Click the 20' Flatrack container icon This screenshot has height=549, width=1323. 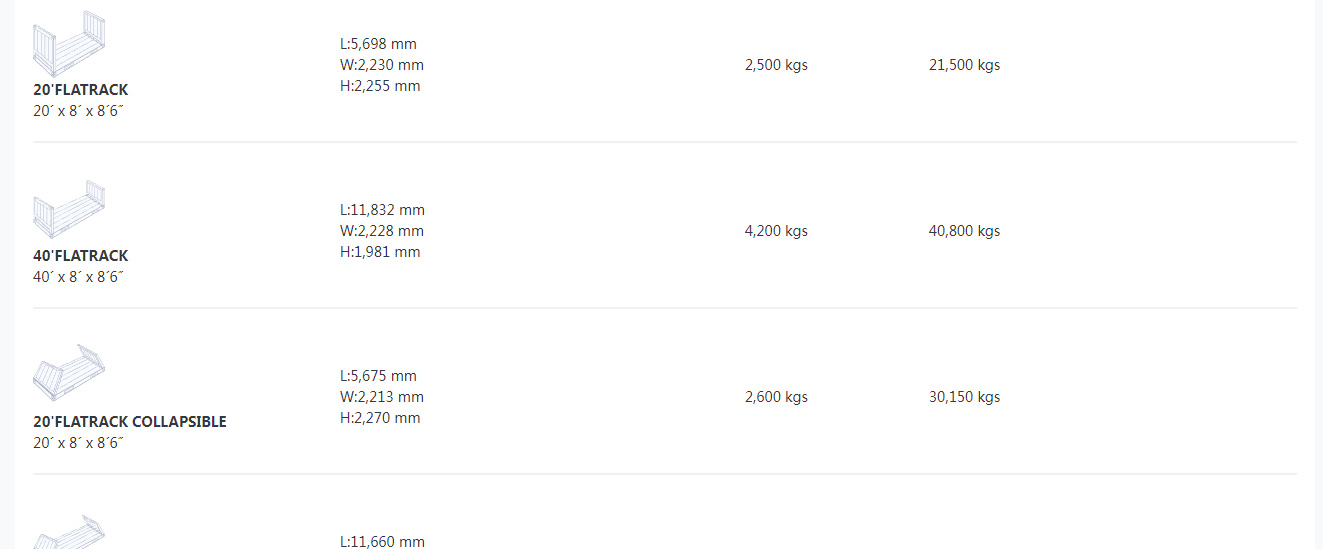pyautogui.click(x=70, y=43)
